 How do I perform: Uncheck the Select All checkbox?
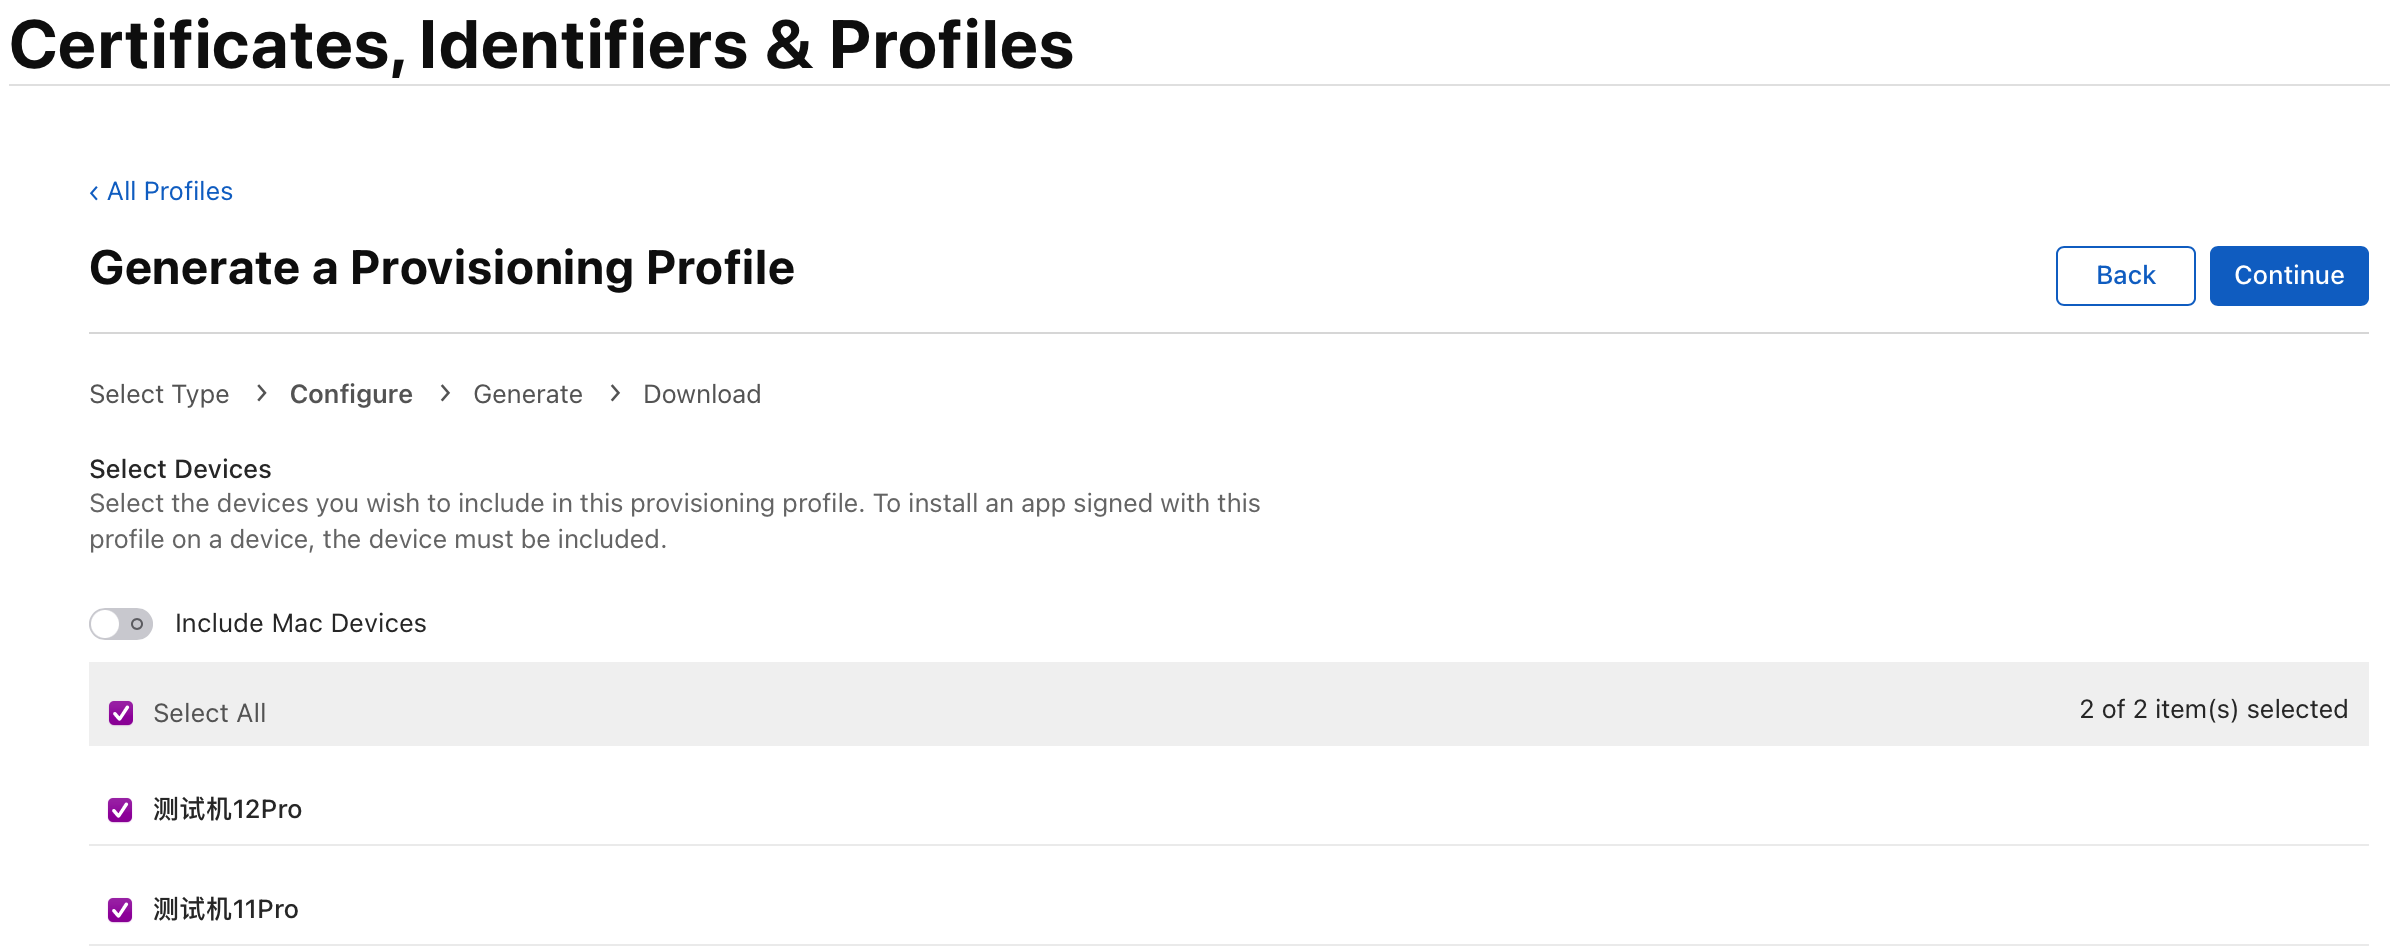point(121,713)
